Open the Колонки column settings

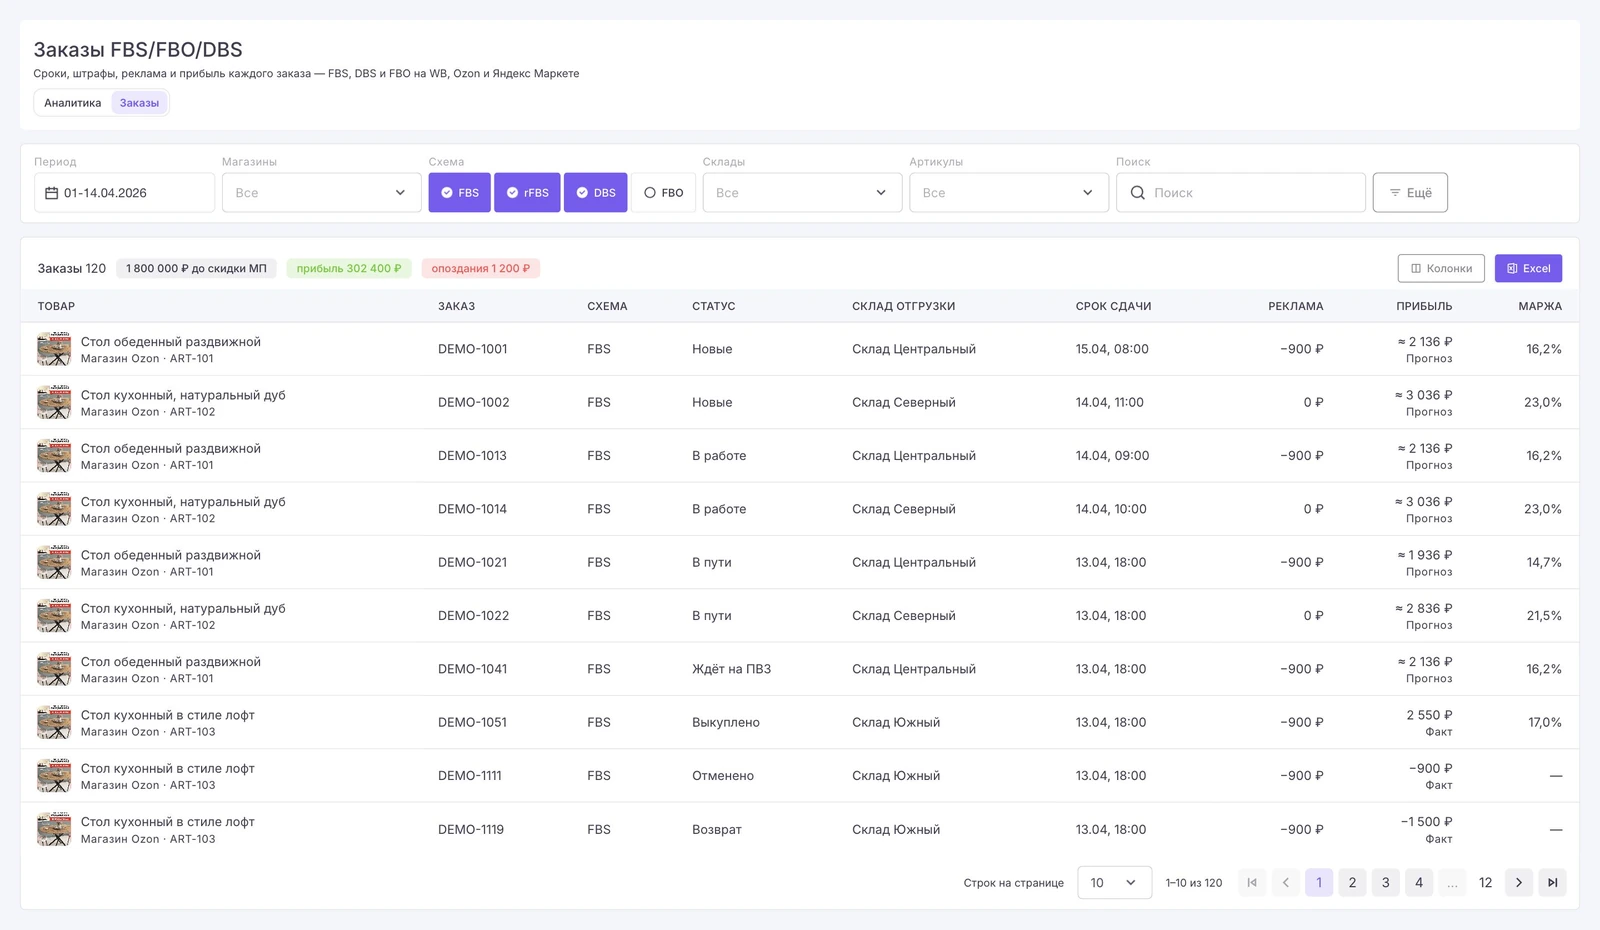point(1441,268)
